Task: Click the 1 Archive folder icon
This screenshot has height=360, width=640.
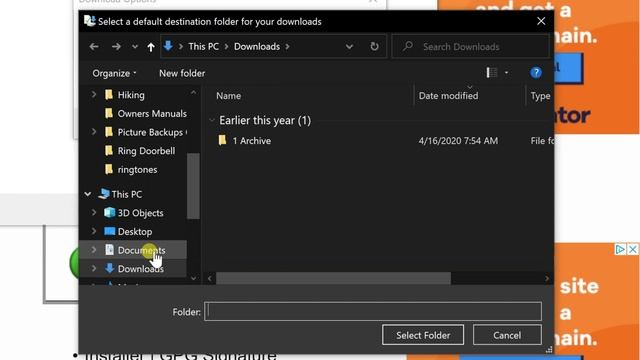Action: tap(222, 140)
